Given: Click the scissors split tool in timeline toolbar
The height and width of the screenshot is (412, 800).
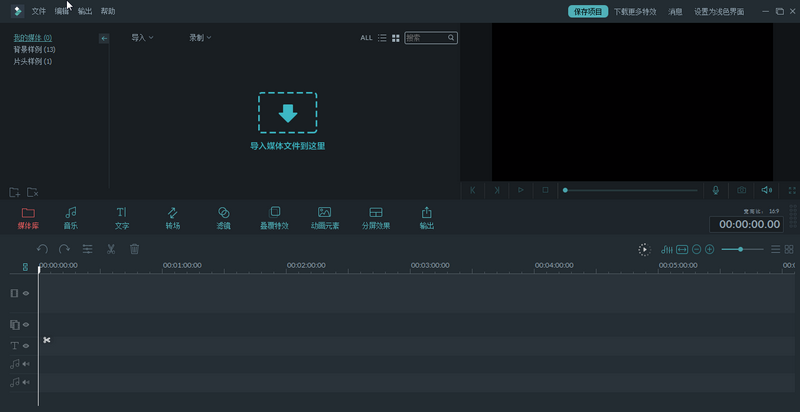Looking at the screenshot, I should point(111,249).
